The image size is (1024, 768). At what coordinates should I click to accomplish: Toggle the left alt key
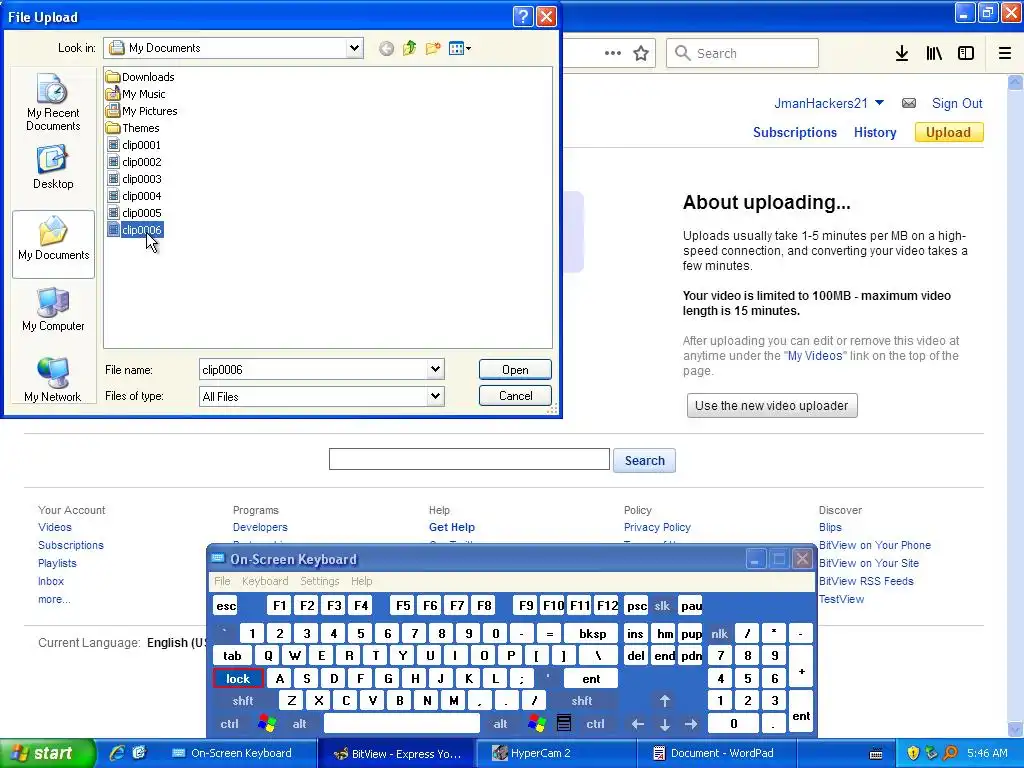click(x=299, y=724)
